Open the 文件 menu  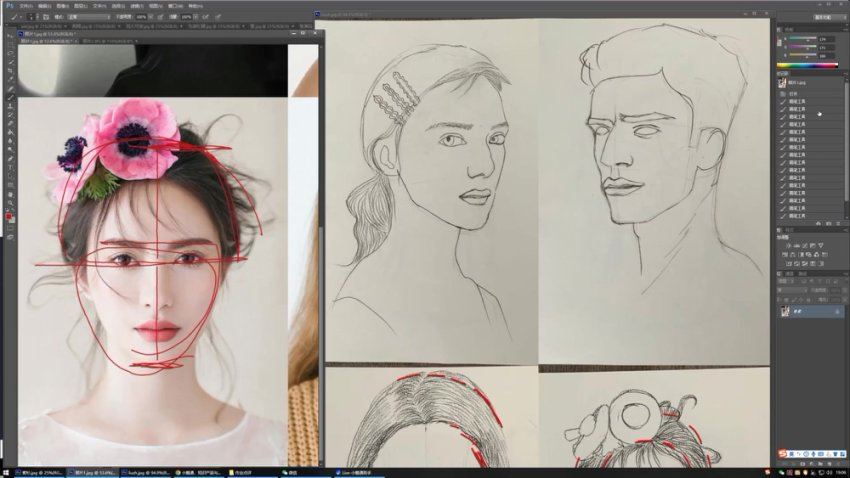[25, 6]
